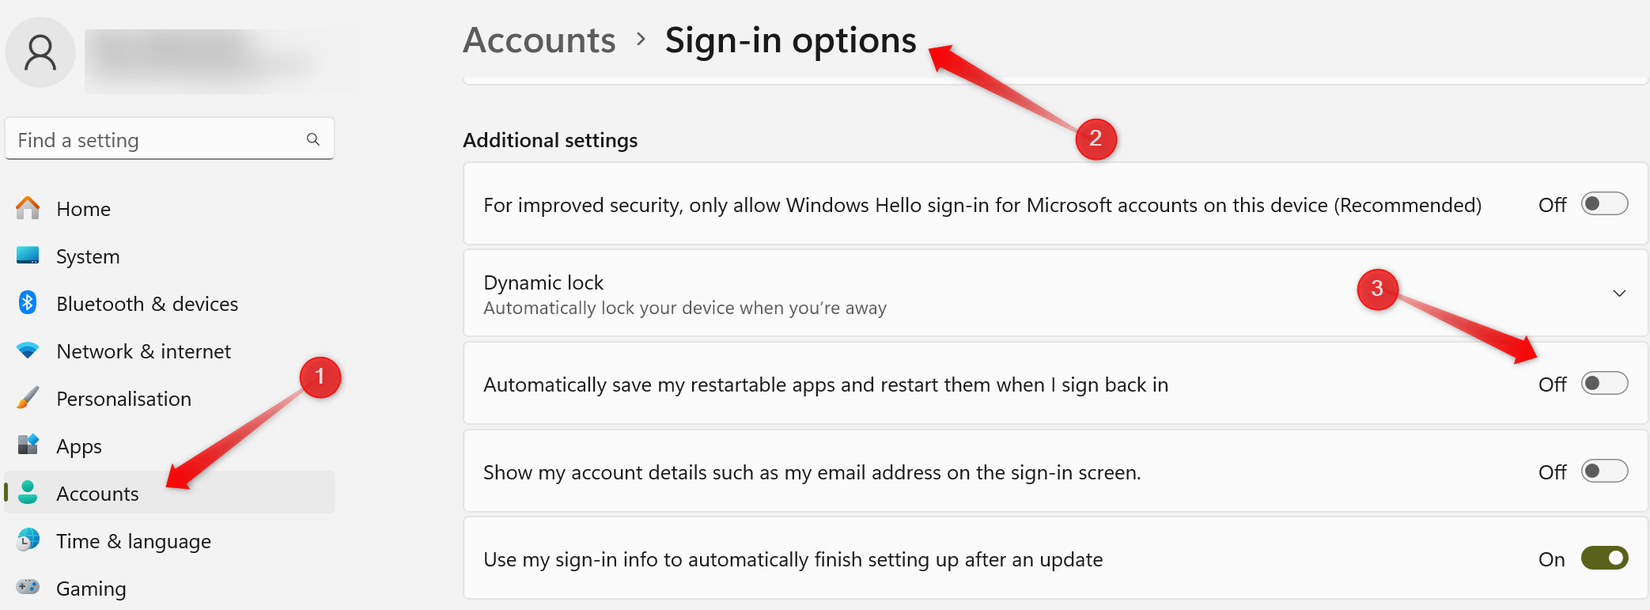This screenshot has height=610, width=1650.
Task: Click the Bluetooth & devices icon
Action: (28, 303)
